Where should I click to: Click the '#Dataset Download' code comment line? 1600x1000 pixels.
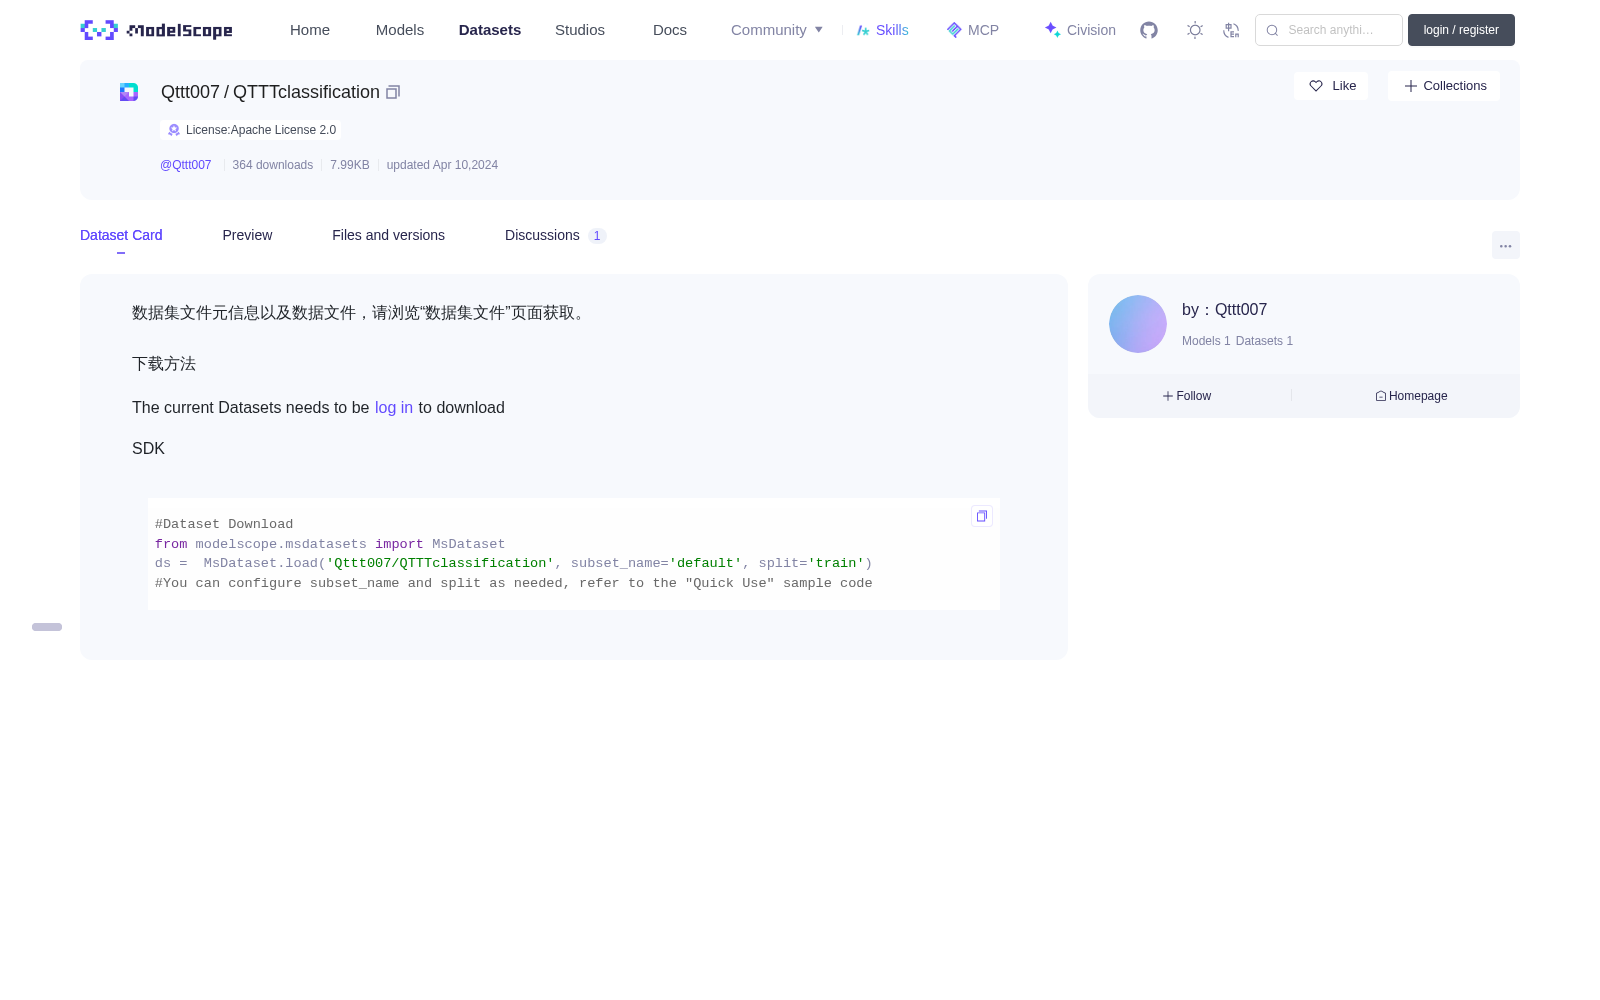point(224,524)
